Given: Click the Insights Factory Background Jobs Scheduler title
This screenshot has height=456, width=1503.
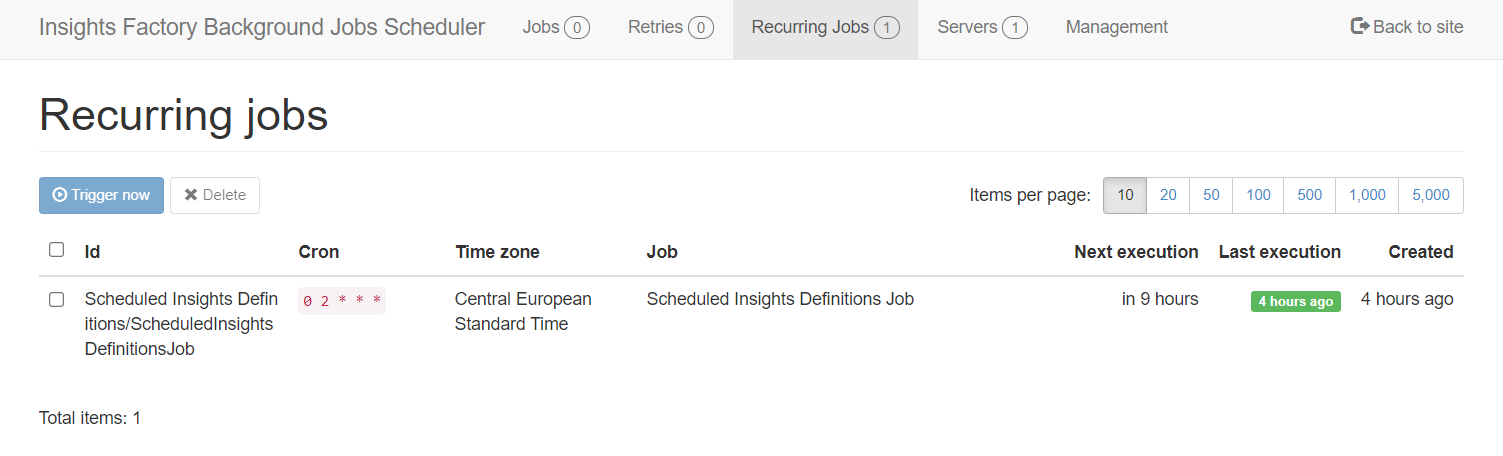Looking at the screenshot, I should [x=262, y=28].
